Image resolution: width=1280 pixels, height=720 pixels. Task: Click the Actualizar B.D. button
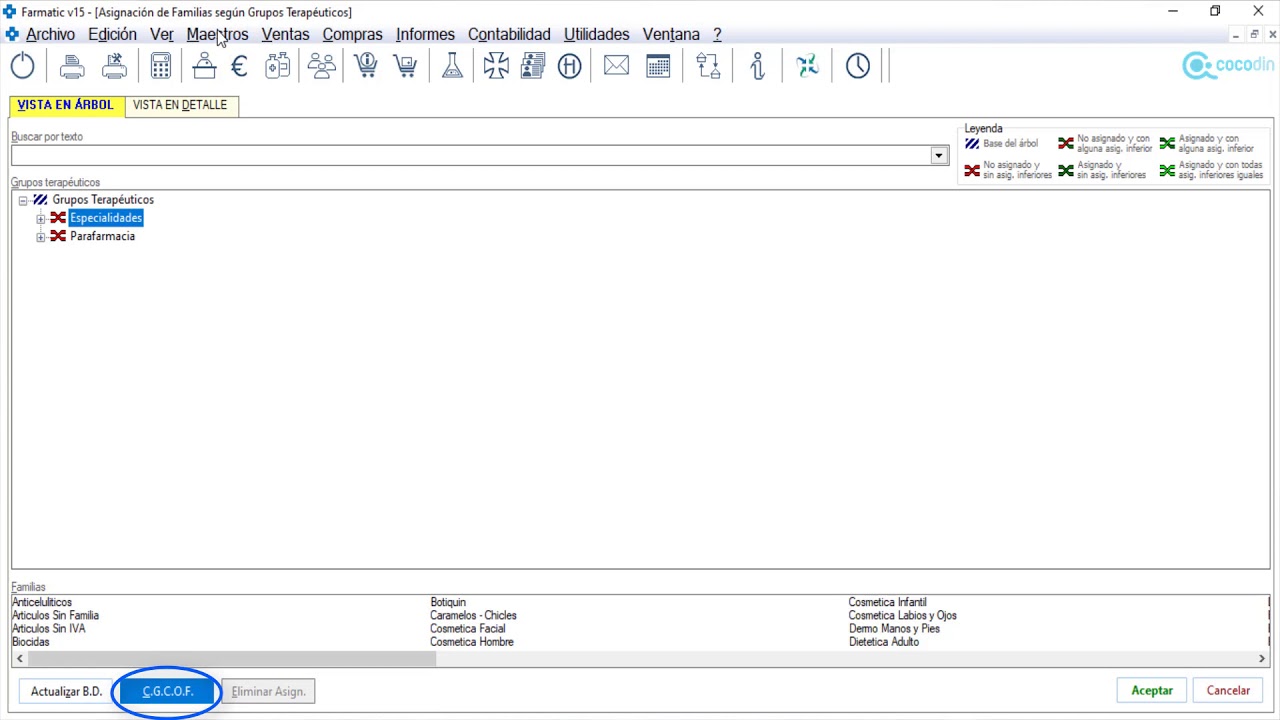(67, 691)
